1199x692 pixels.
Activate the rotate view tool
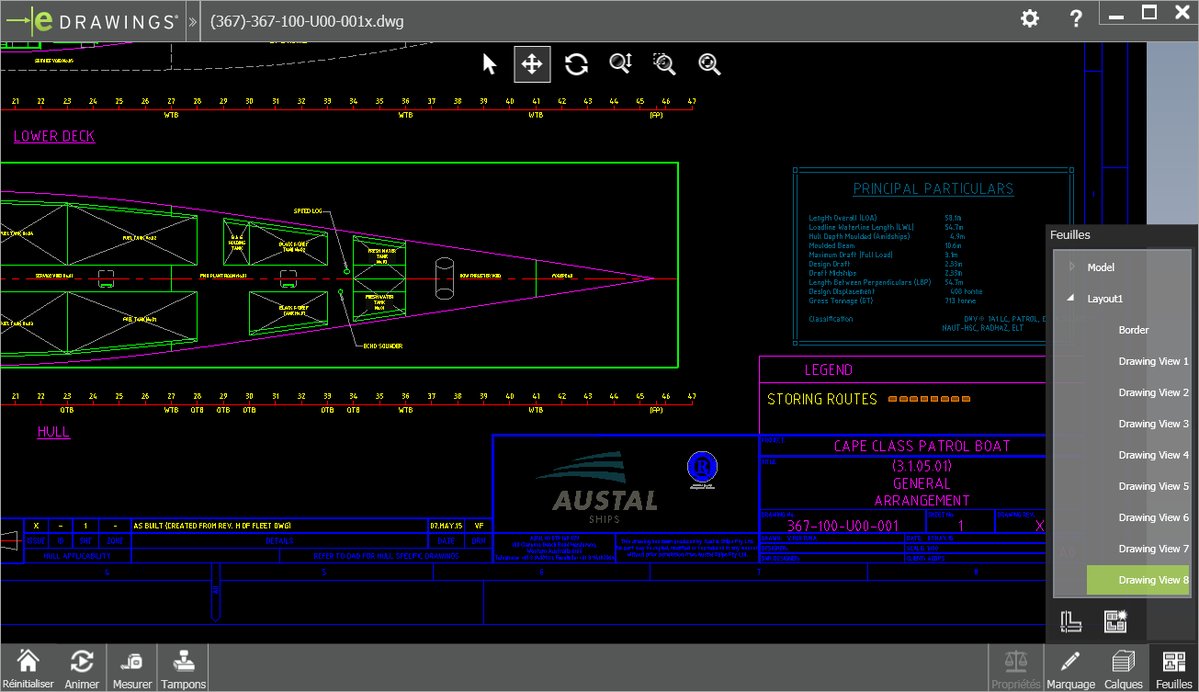(x=576, y=63)
